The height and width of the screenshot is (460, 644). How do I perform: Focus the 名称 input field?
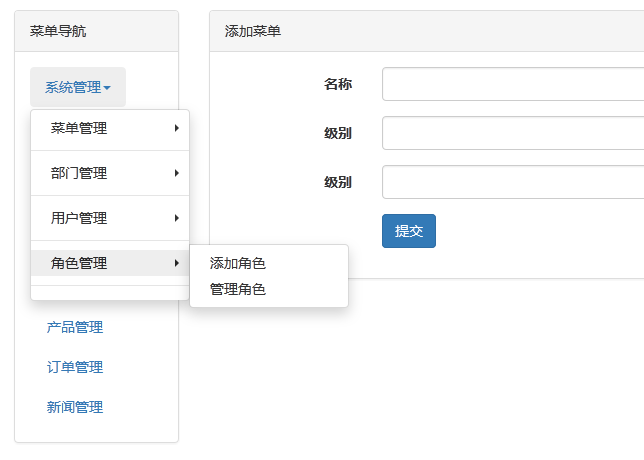[513, 84]
